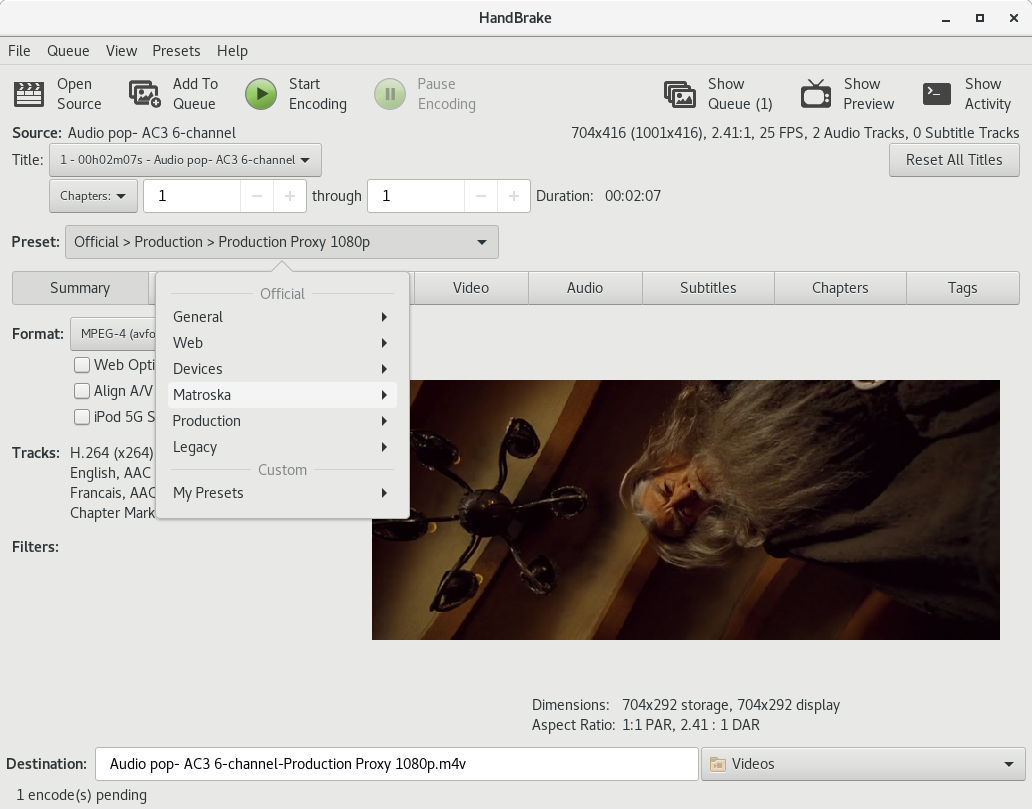Click the Show Preview television icon
Screen dimensions: 1032x809
click(x=815, y=94)
